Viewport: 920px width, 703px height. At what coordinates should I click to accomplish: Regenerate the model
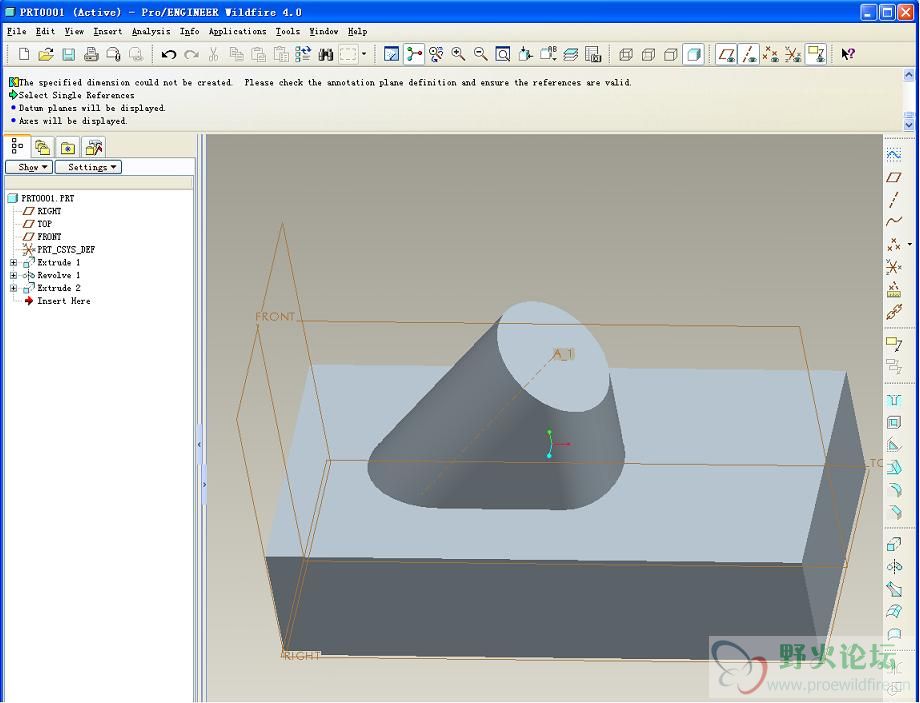[x=303, y=55]
